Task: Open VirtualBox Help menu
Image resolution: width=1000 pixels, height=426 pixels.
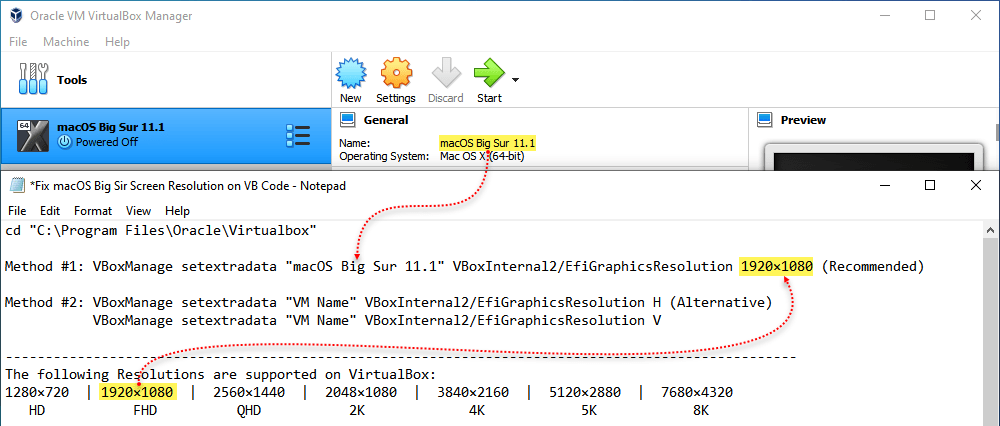Action: 117,41
